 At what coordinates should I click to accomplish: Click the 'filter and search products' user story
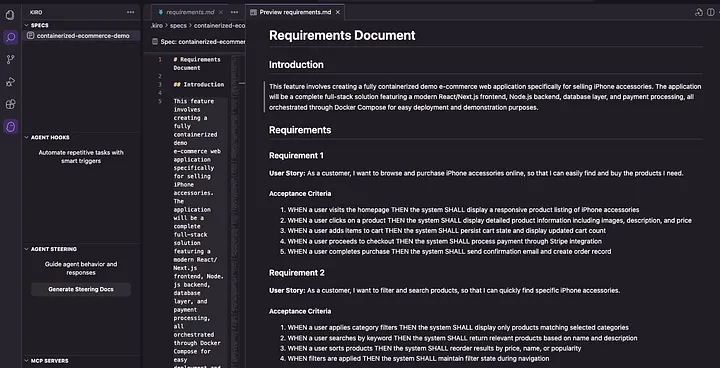tap(444, 290)
